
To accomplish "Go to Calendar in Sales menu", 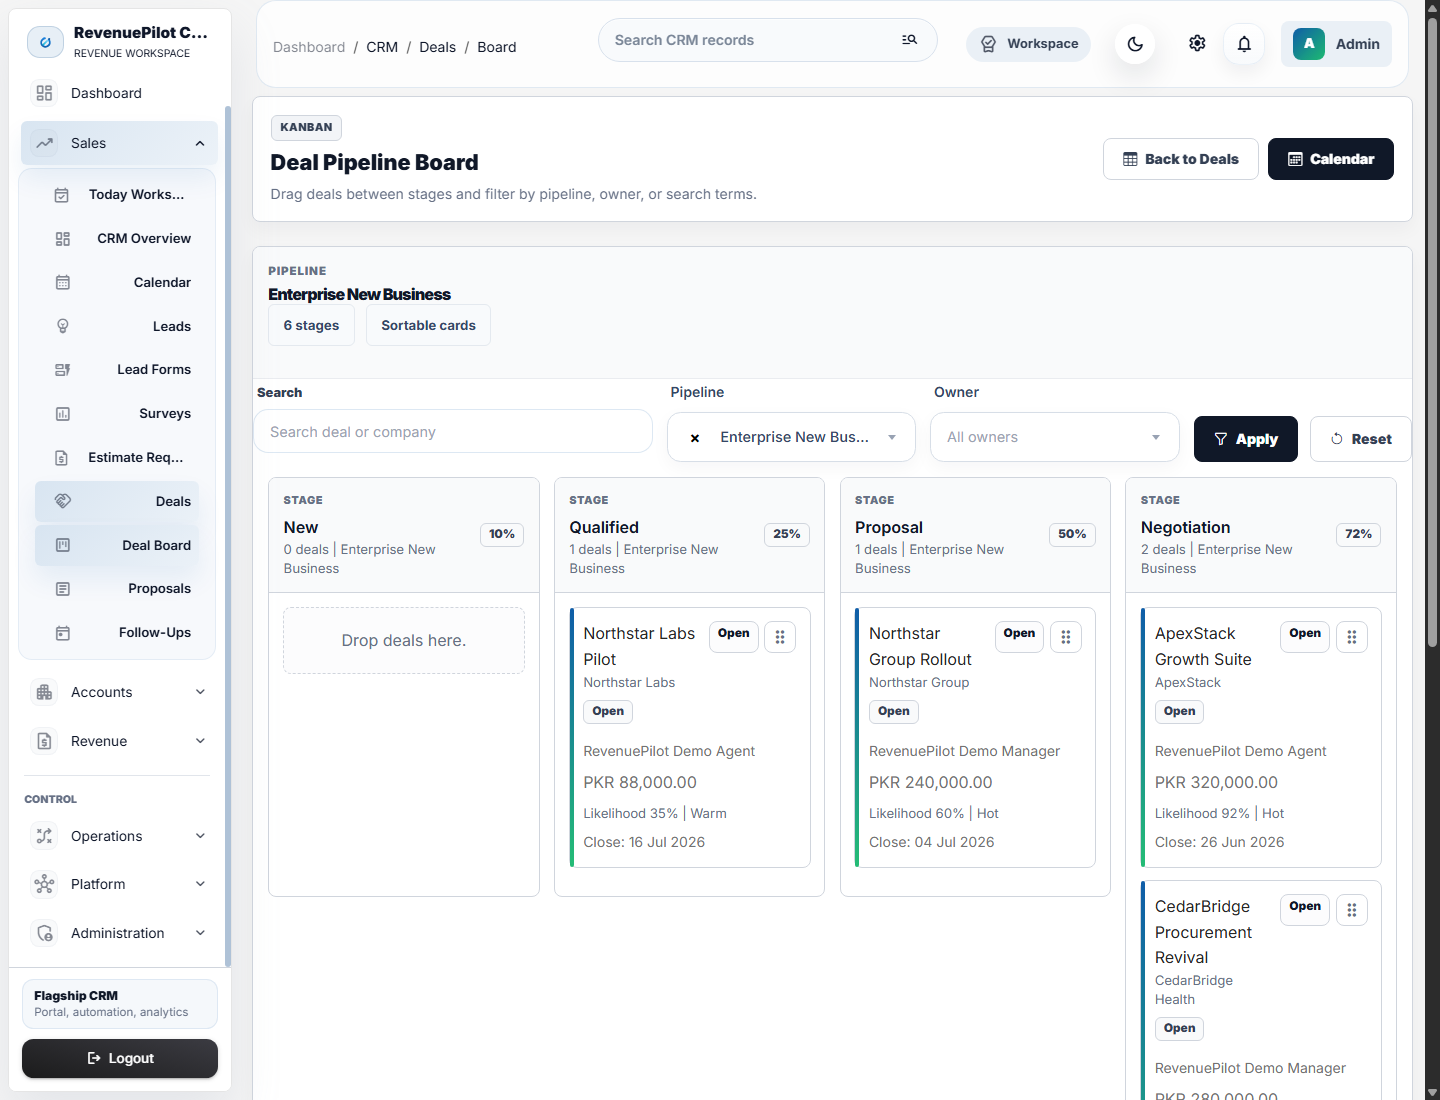I will (x=117, y=282).
